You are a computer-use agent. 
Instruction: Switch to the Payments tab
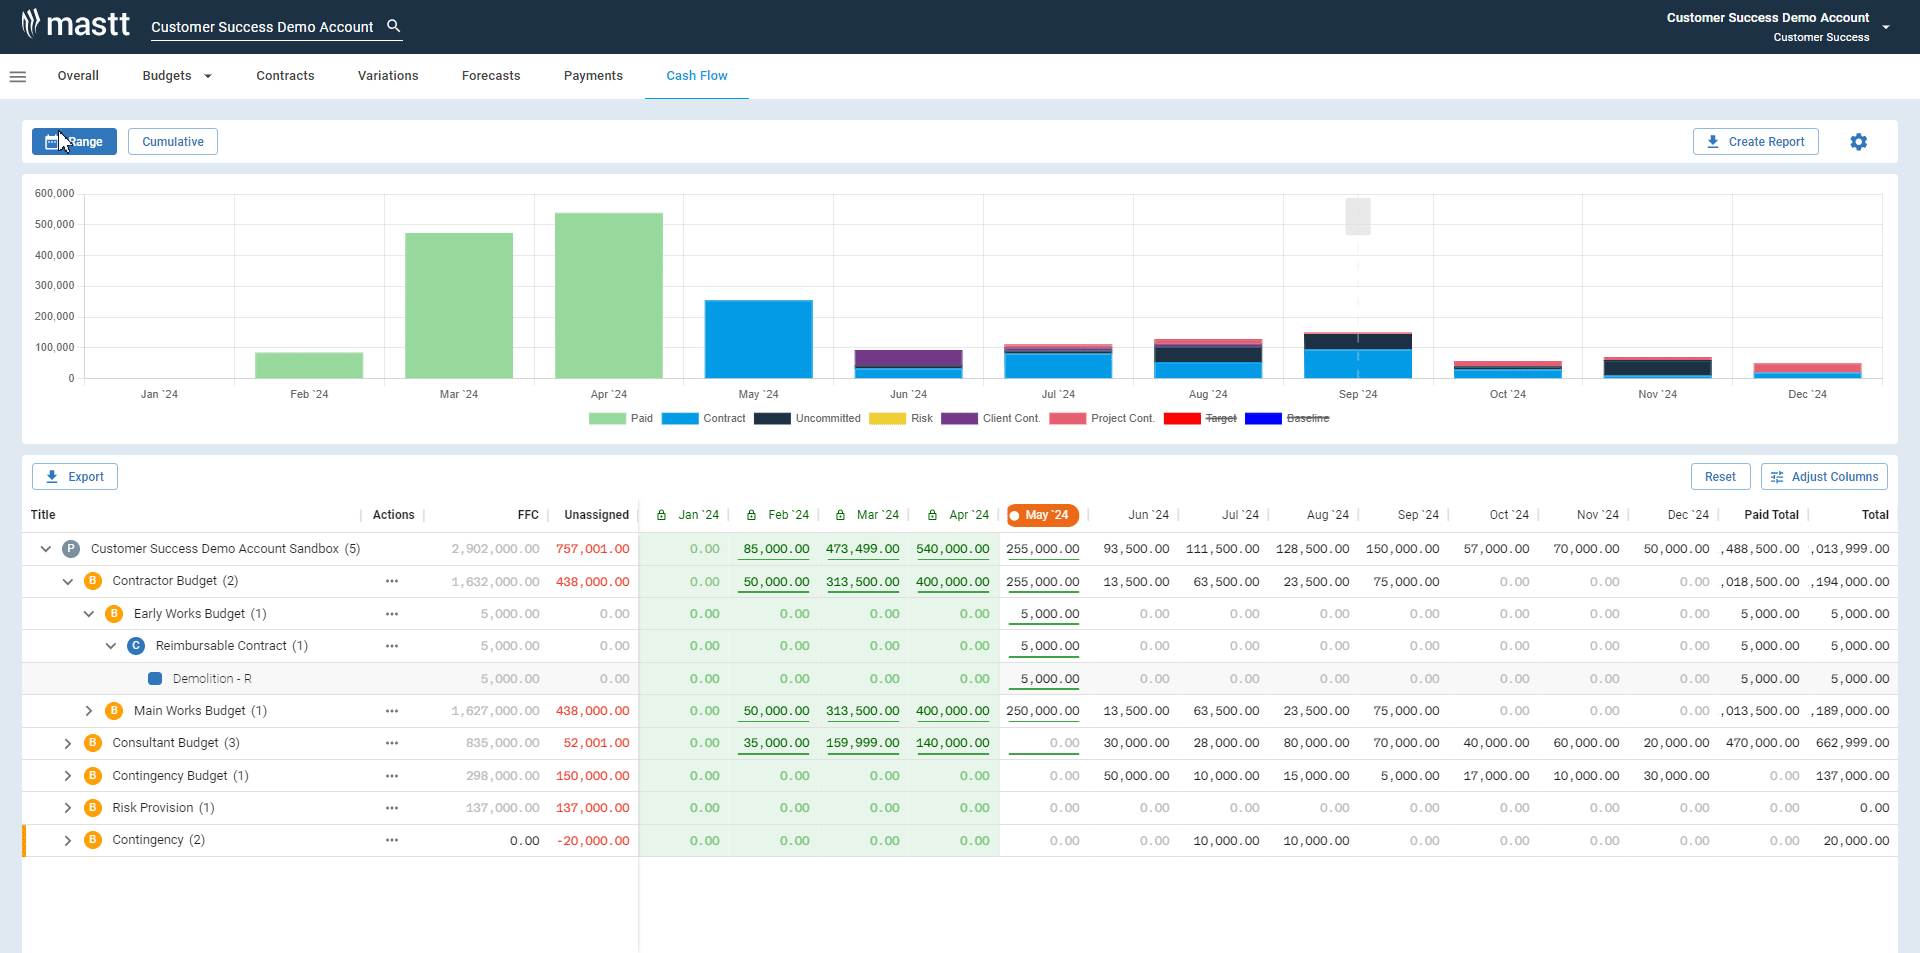coord(593,75)
